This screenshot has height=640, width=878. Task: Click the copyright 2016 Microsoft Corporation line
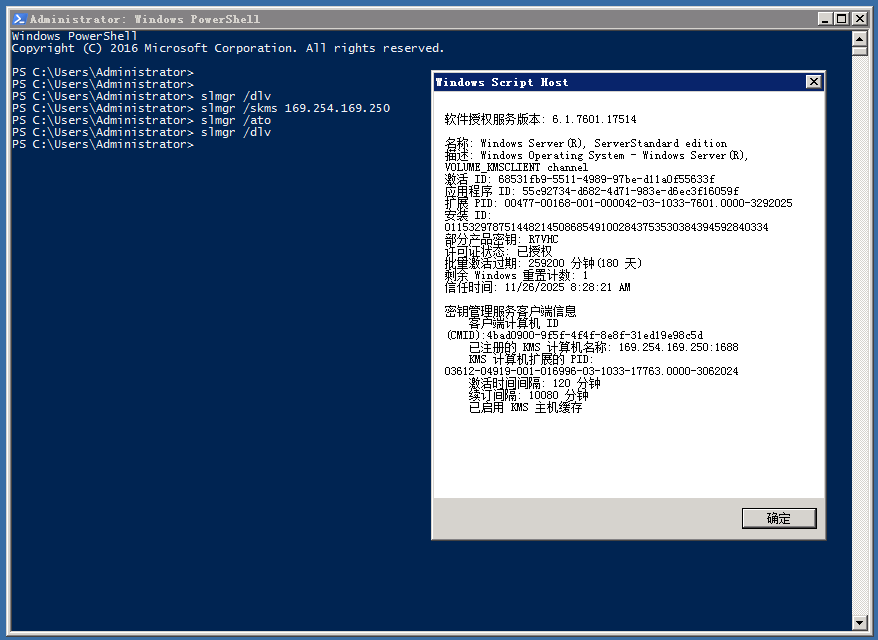pos(228,48)
